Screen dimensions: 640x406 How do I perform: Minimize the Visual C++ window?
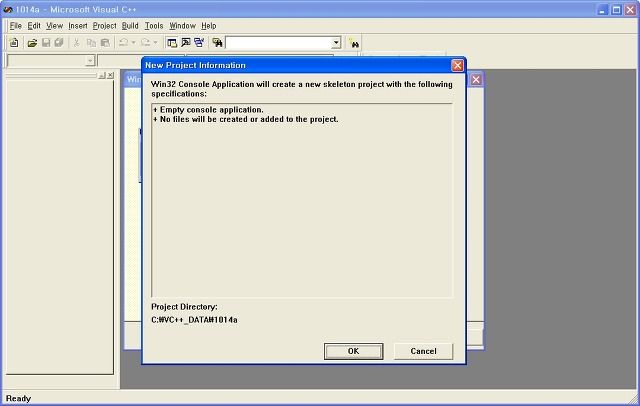(603, 9)
